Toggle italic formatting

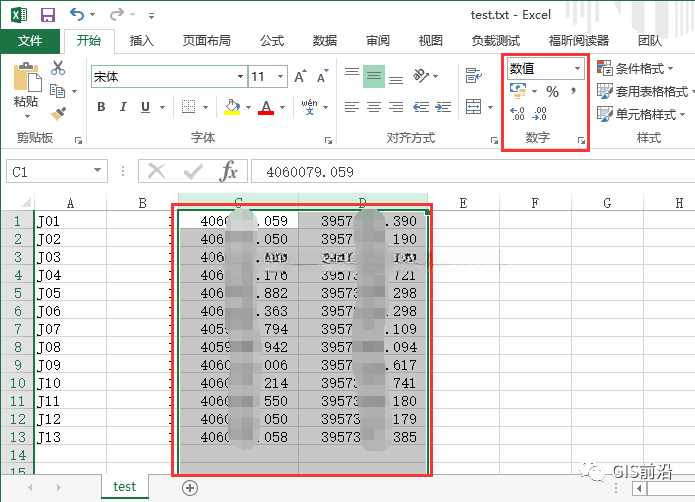click(123, 107)
